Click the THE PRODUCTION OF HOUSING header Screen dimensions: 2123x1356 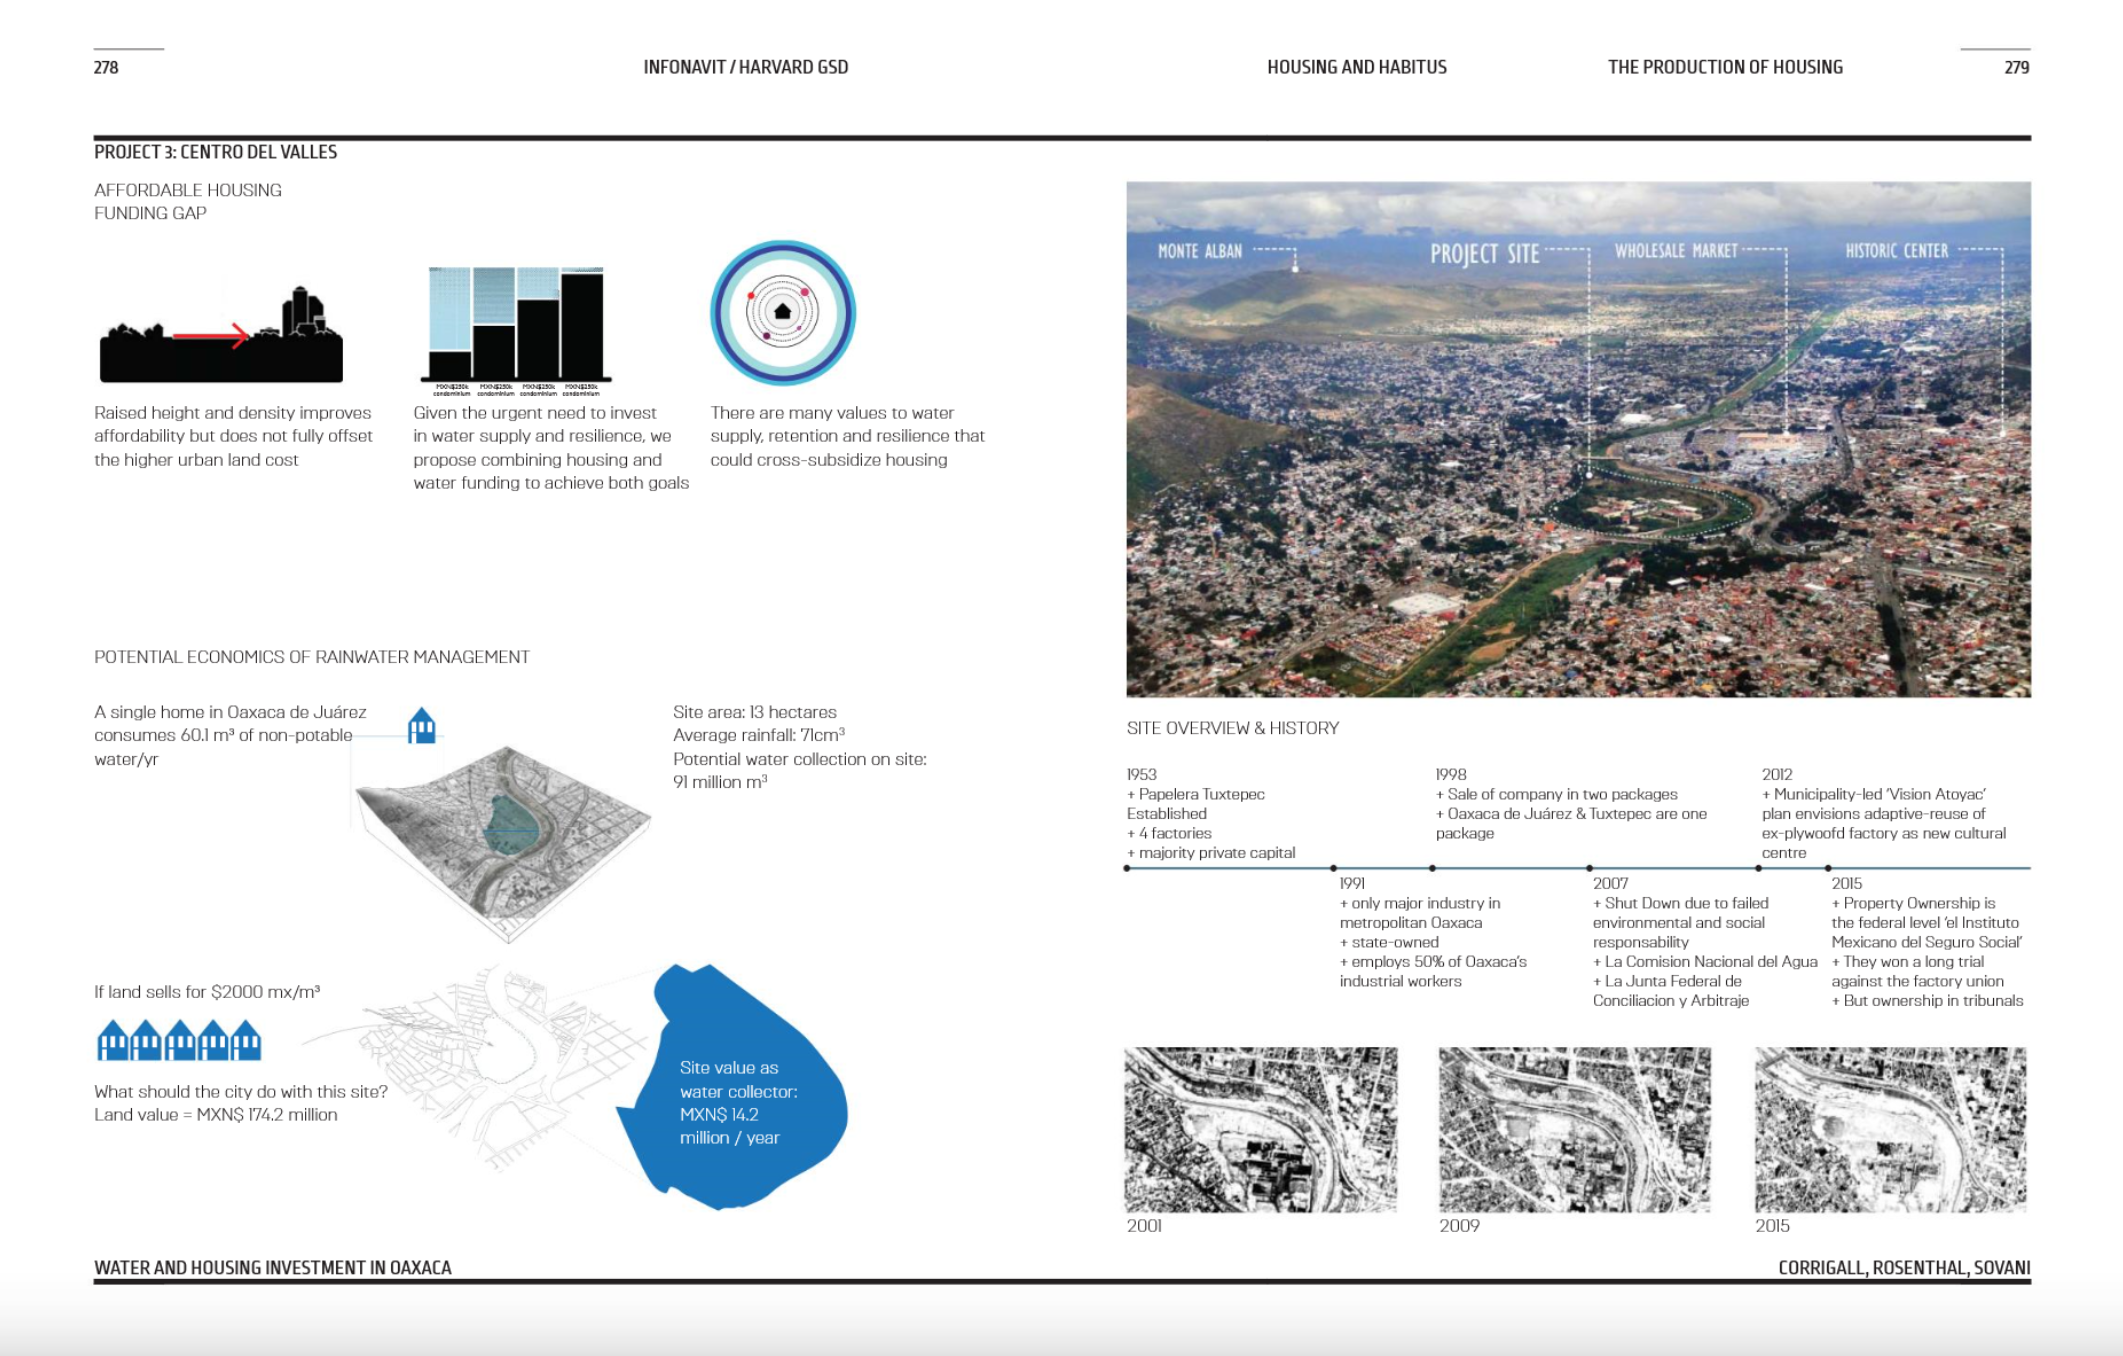tap(1725, 67)
